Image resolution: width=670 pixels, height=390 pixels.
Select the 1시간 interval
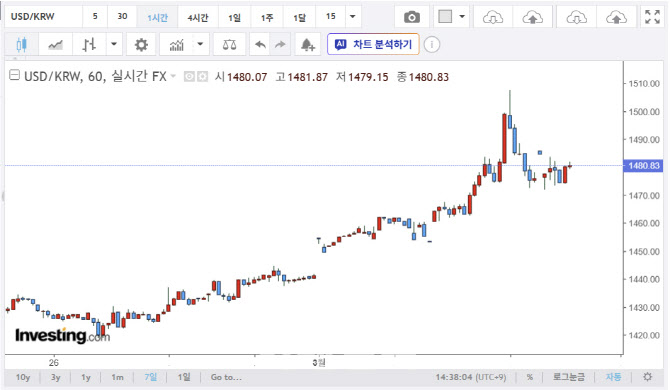click(x=157, y=17)
